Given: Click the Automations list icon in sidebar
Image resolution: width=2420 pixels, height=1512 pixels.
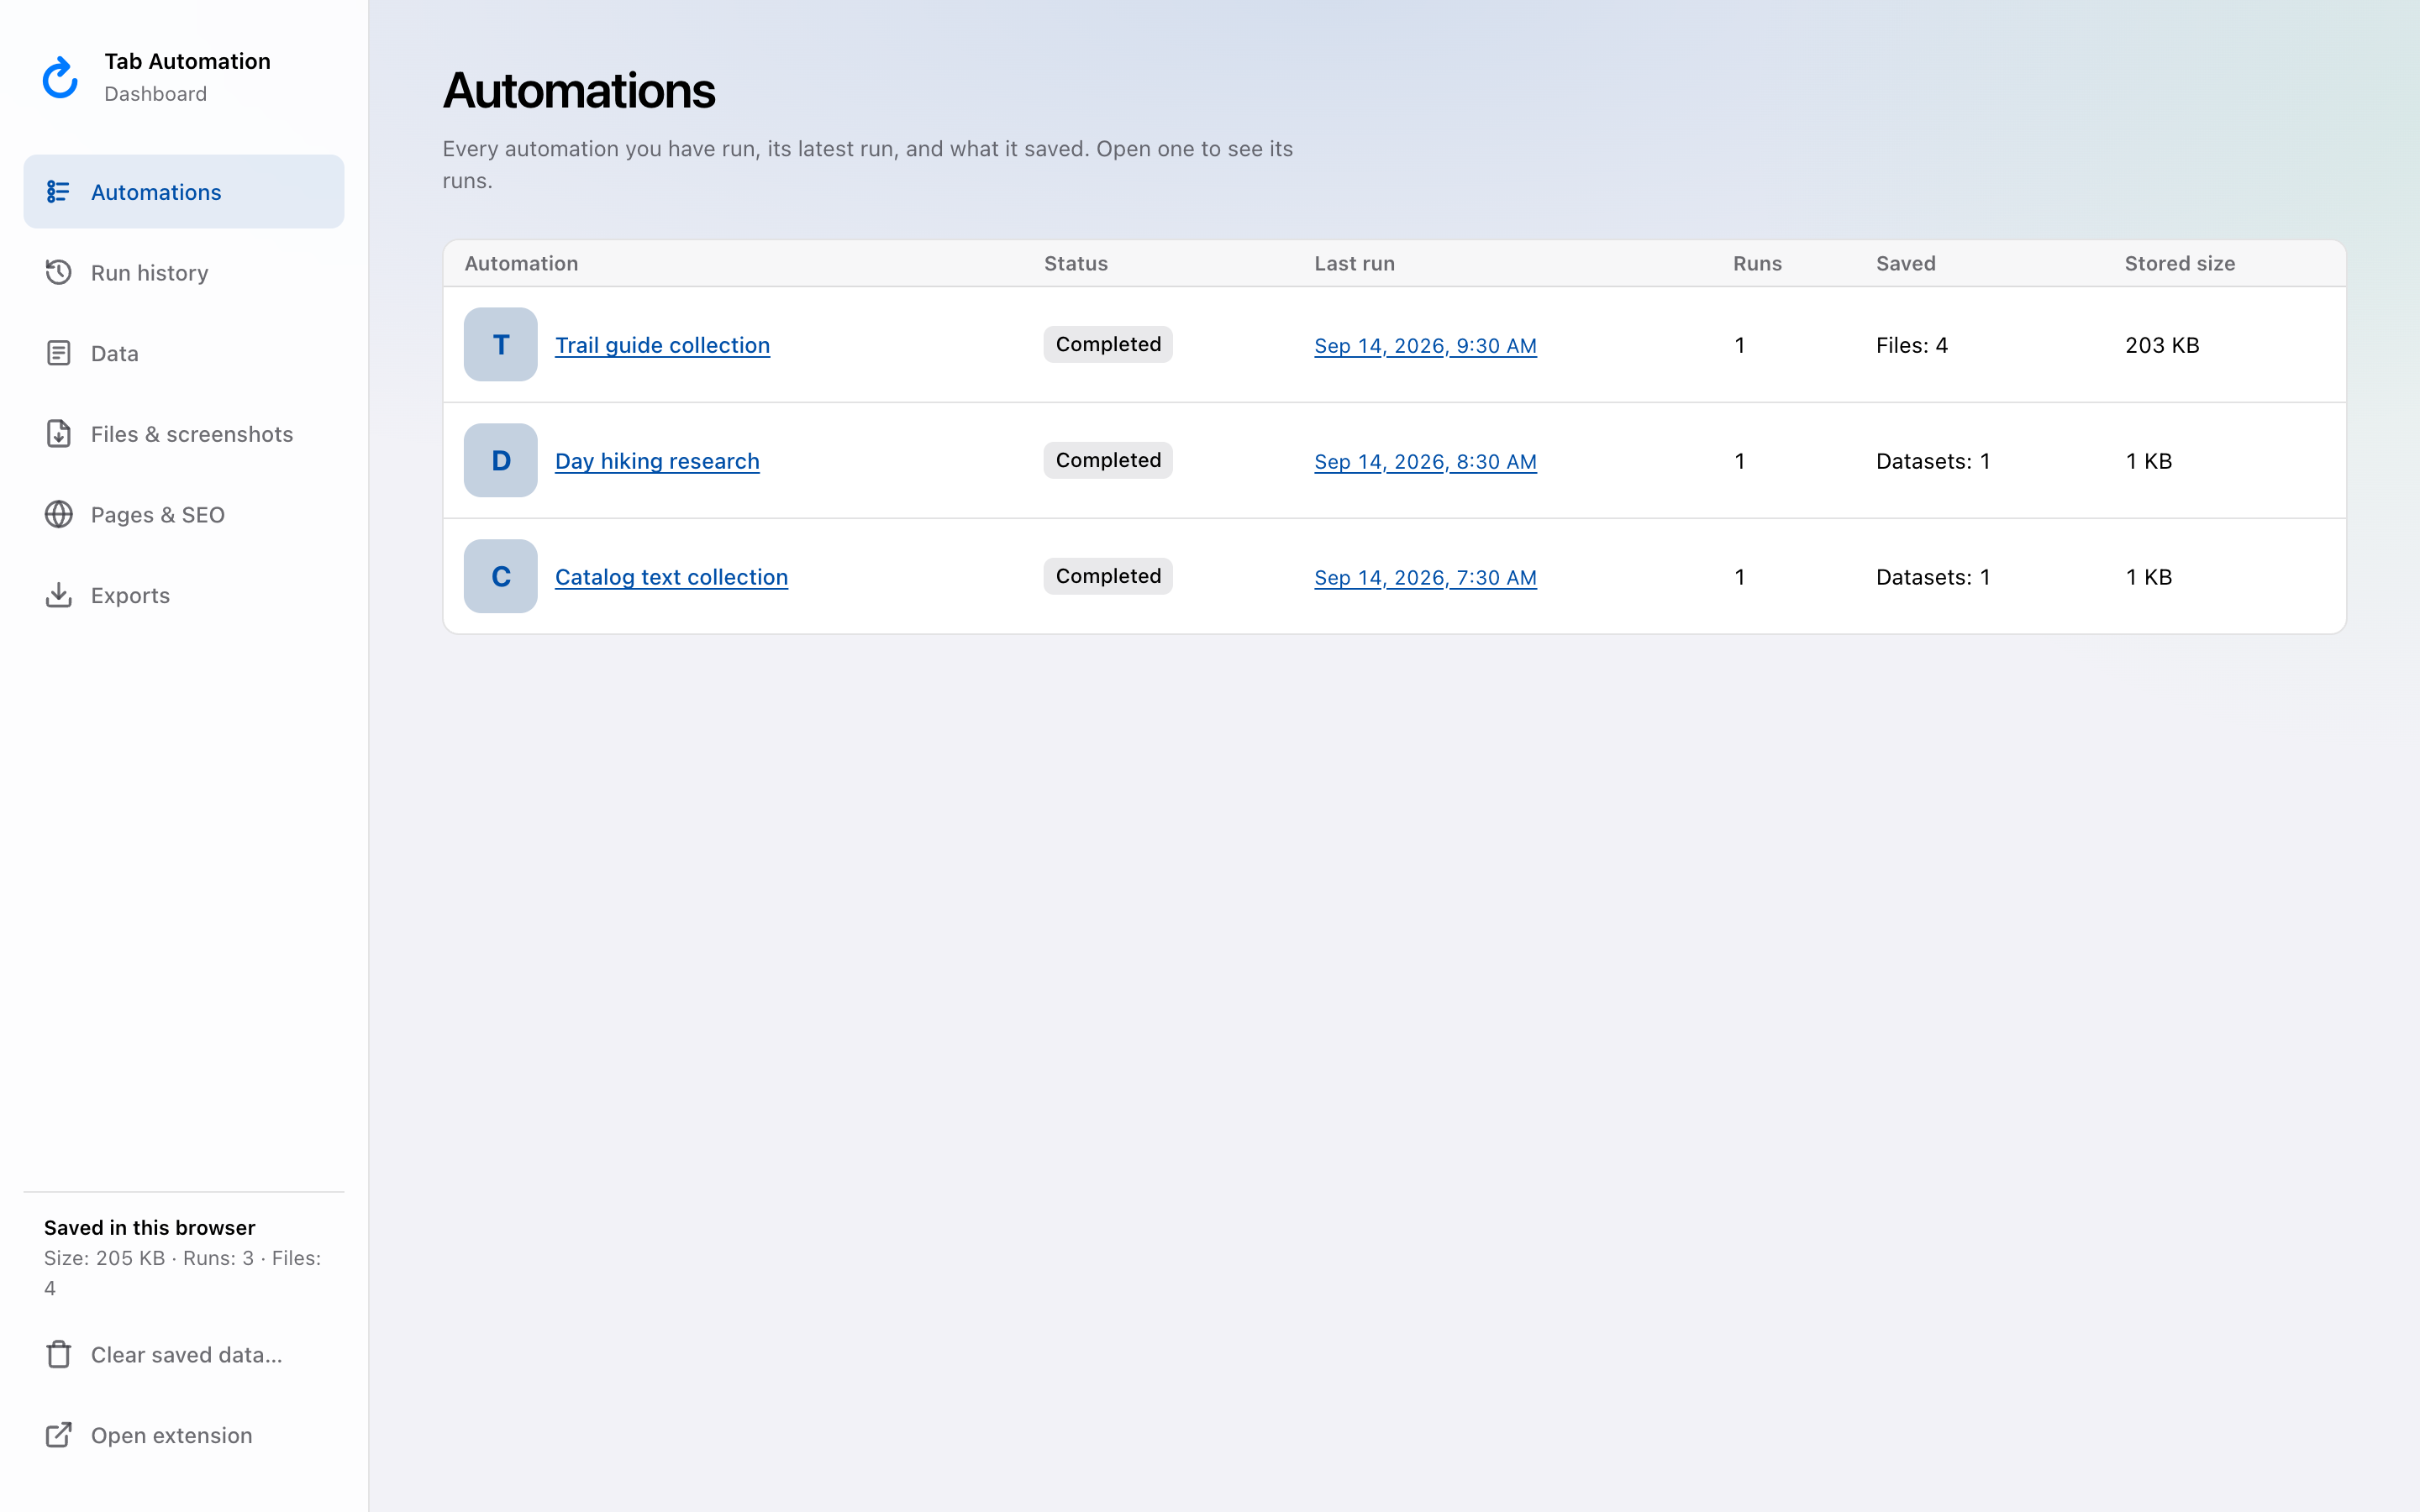Looking at the screenshot, I should [58, 191].
